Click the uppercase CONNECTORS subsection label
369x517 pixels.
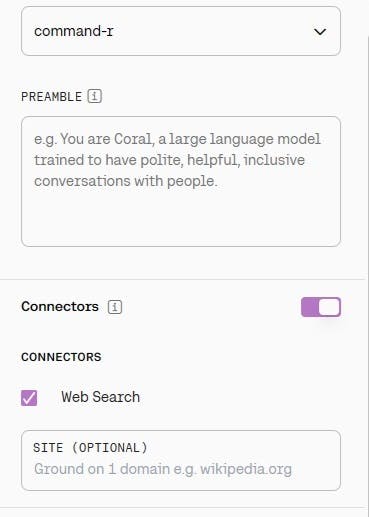61,357
